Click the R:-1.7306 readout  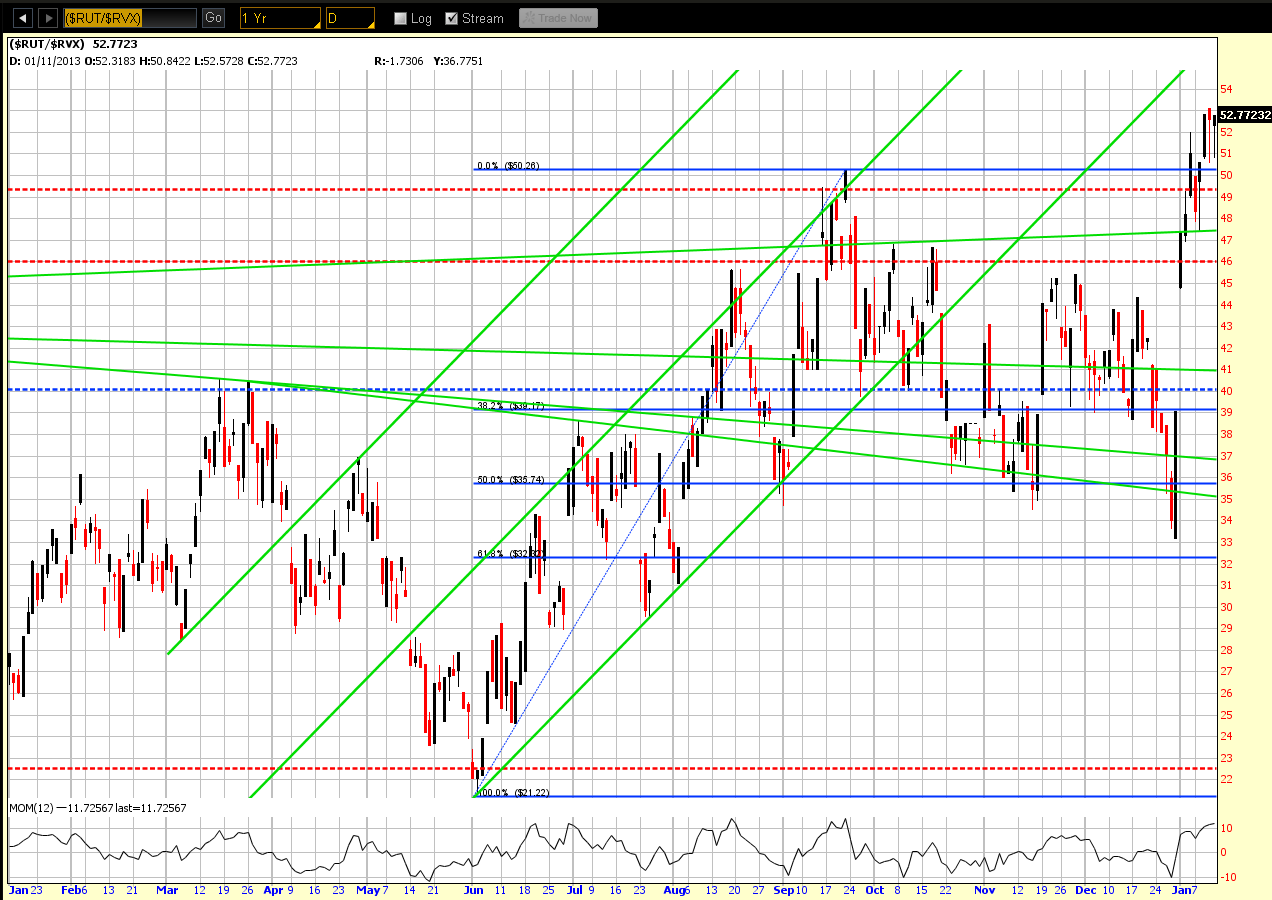[398, 61]
